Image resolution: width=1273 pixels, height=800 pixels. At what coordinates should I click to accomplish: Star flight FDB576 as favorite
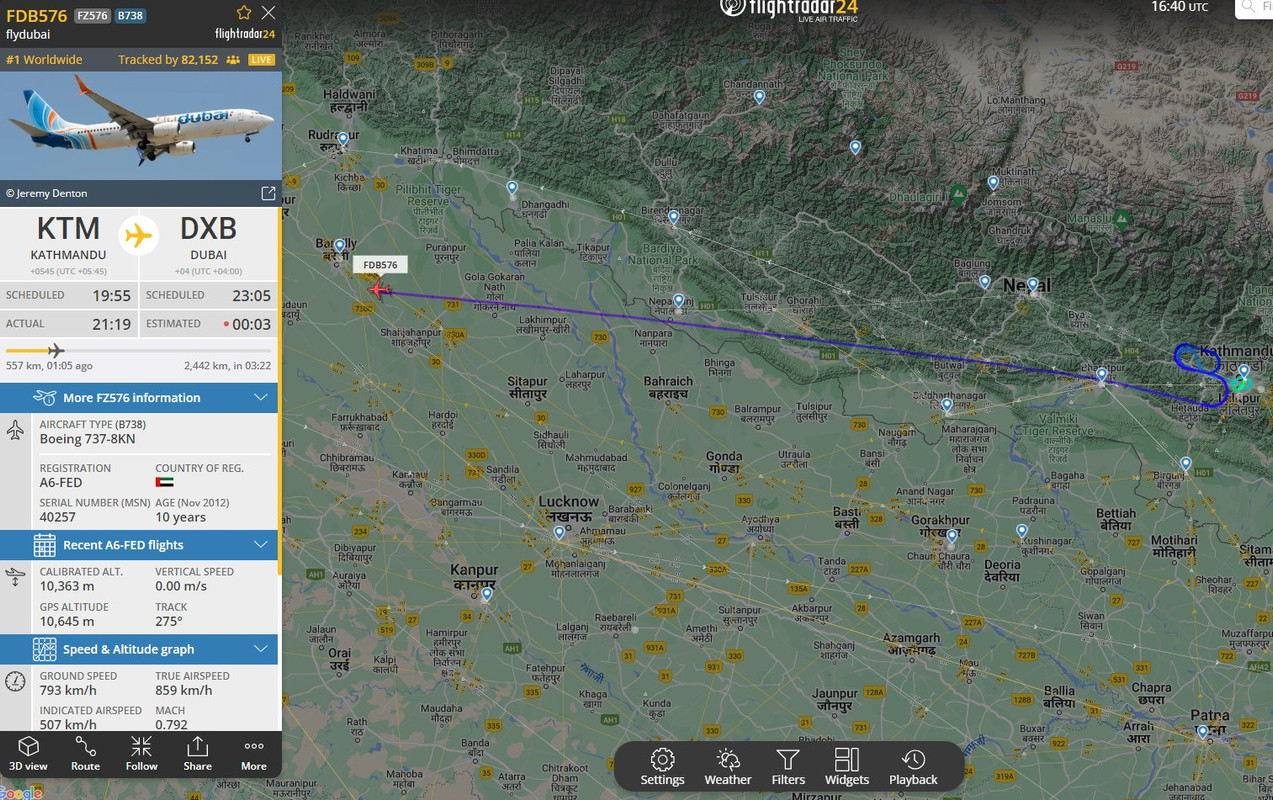coord(244,13)
